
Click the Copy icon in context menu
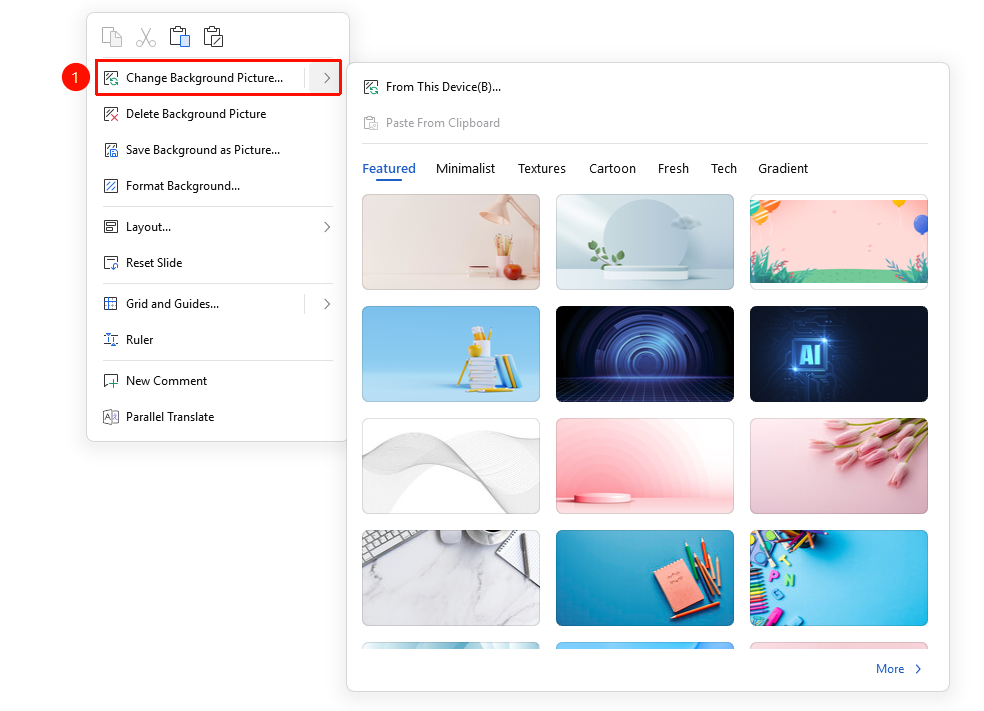(x=112, y=37)
